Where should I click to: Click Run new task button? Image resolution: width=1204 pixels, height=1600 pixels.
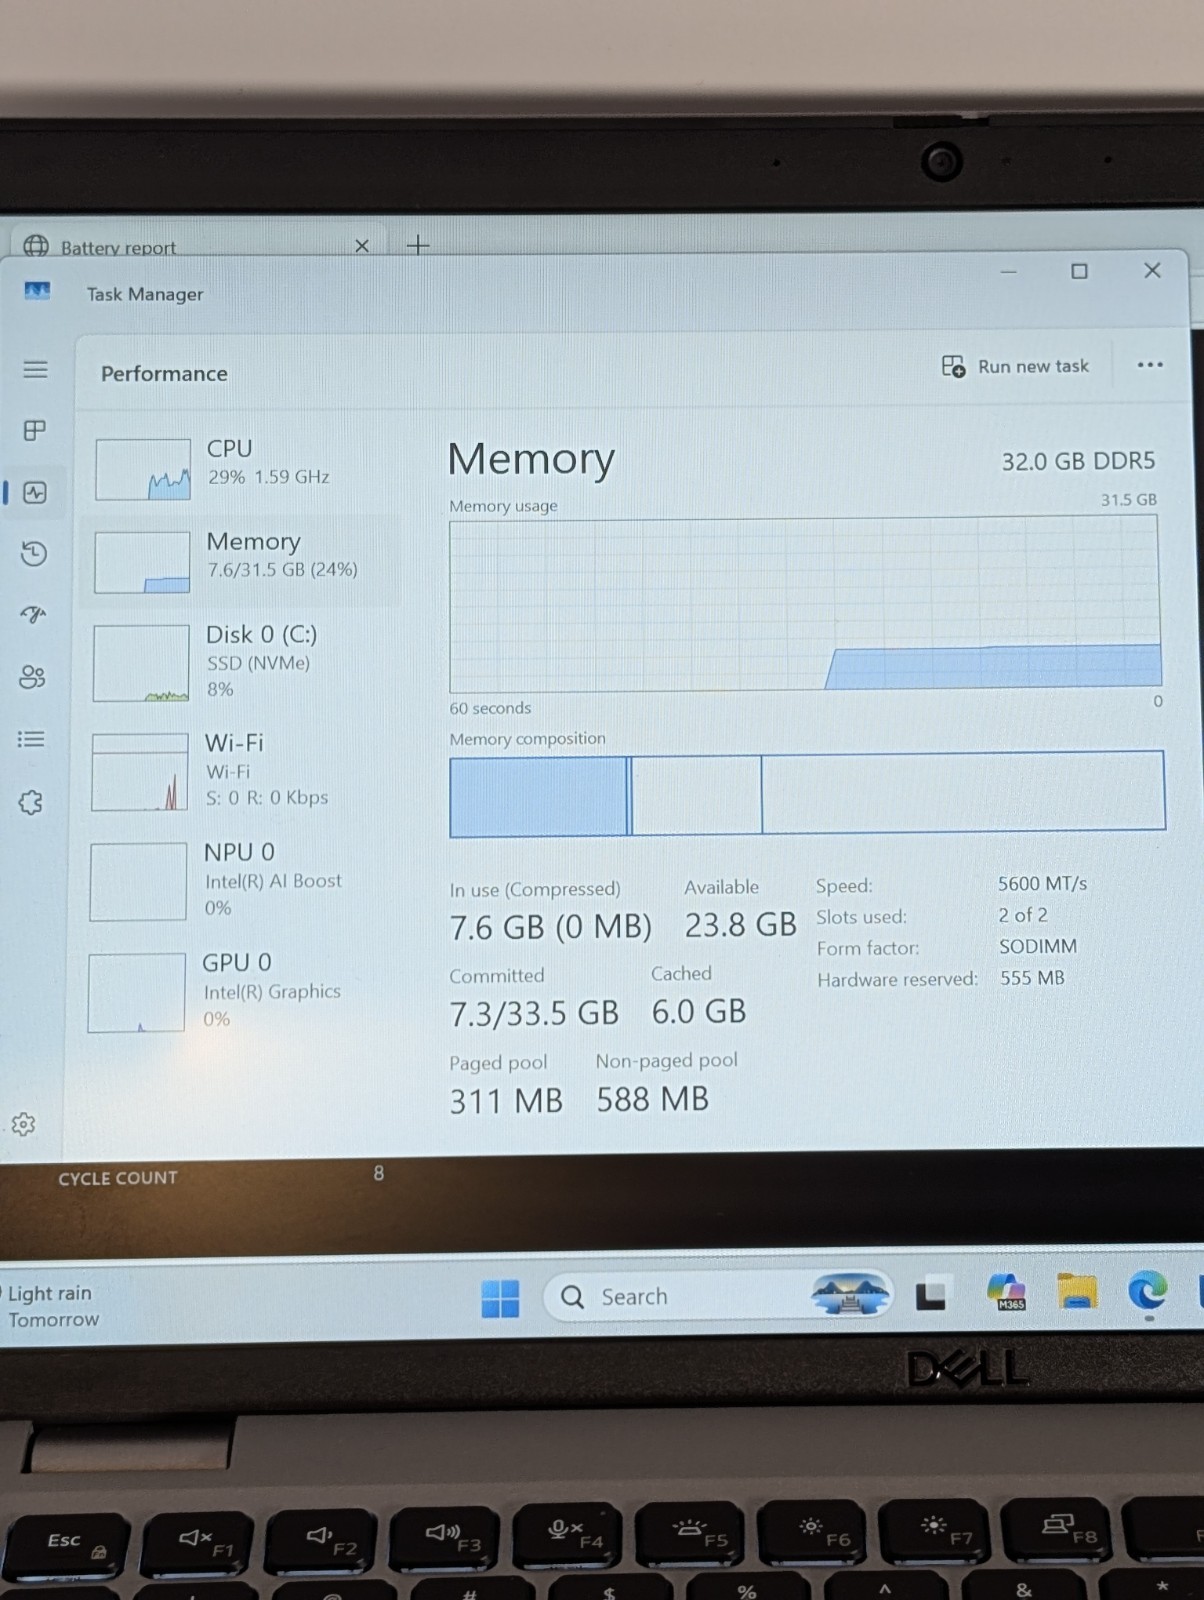click(x=1015, y=366)
